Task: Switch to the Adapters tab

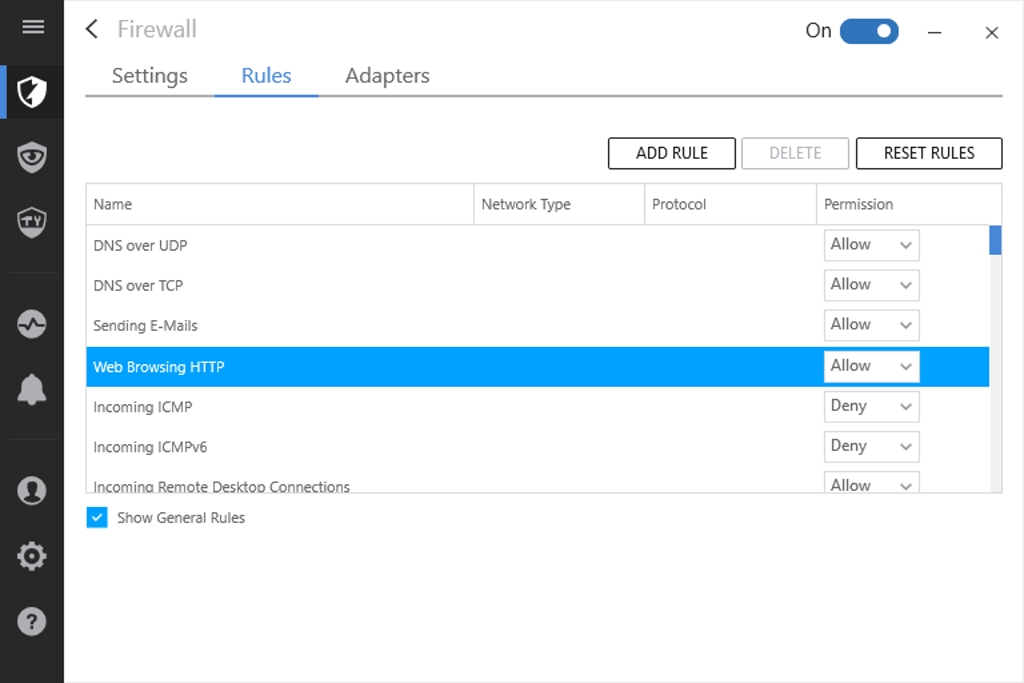Action: (387, 76)
